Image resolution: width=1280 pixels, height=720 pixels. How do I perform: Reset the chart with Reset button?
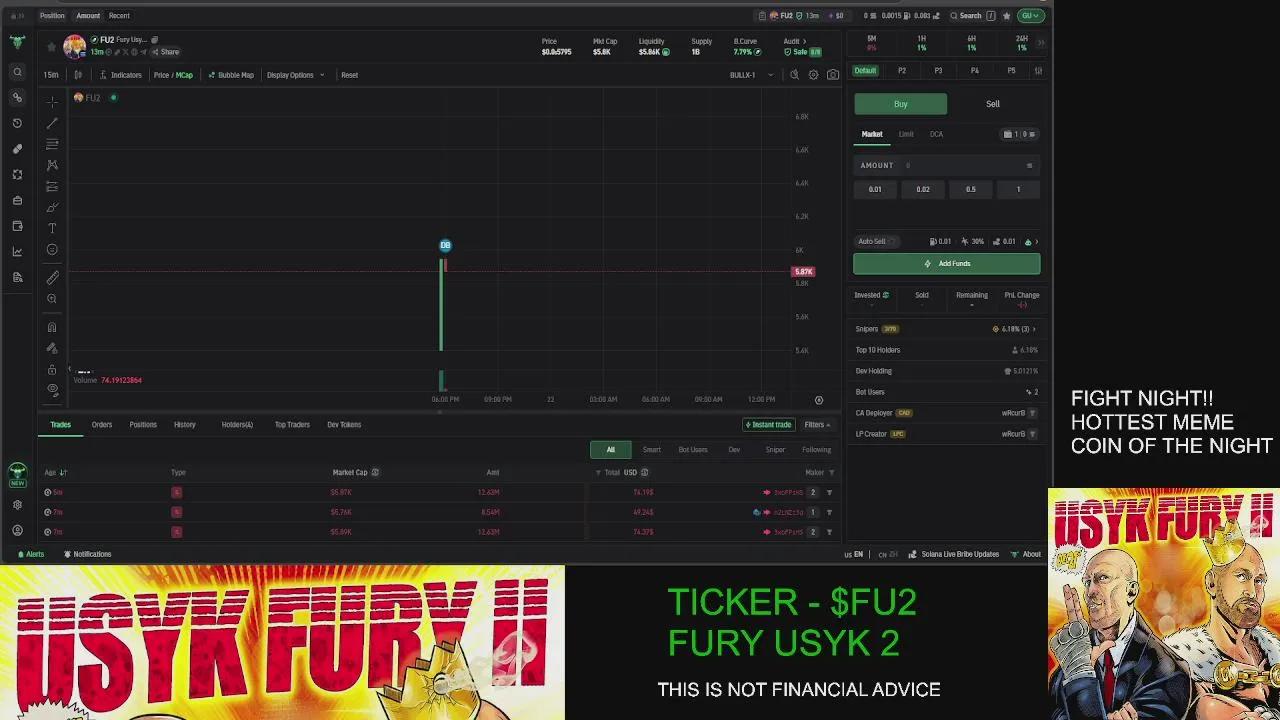349,75
